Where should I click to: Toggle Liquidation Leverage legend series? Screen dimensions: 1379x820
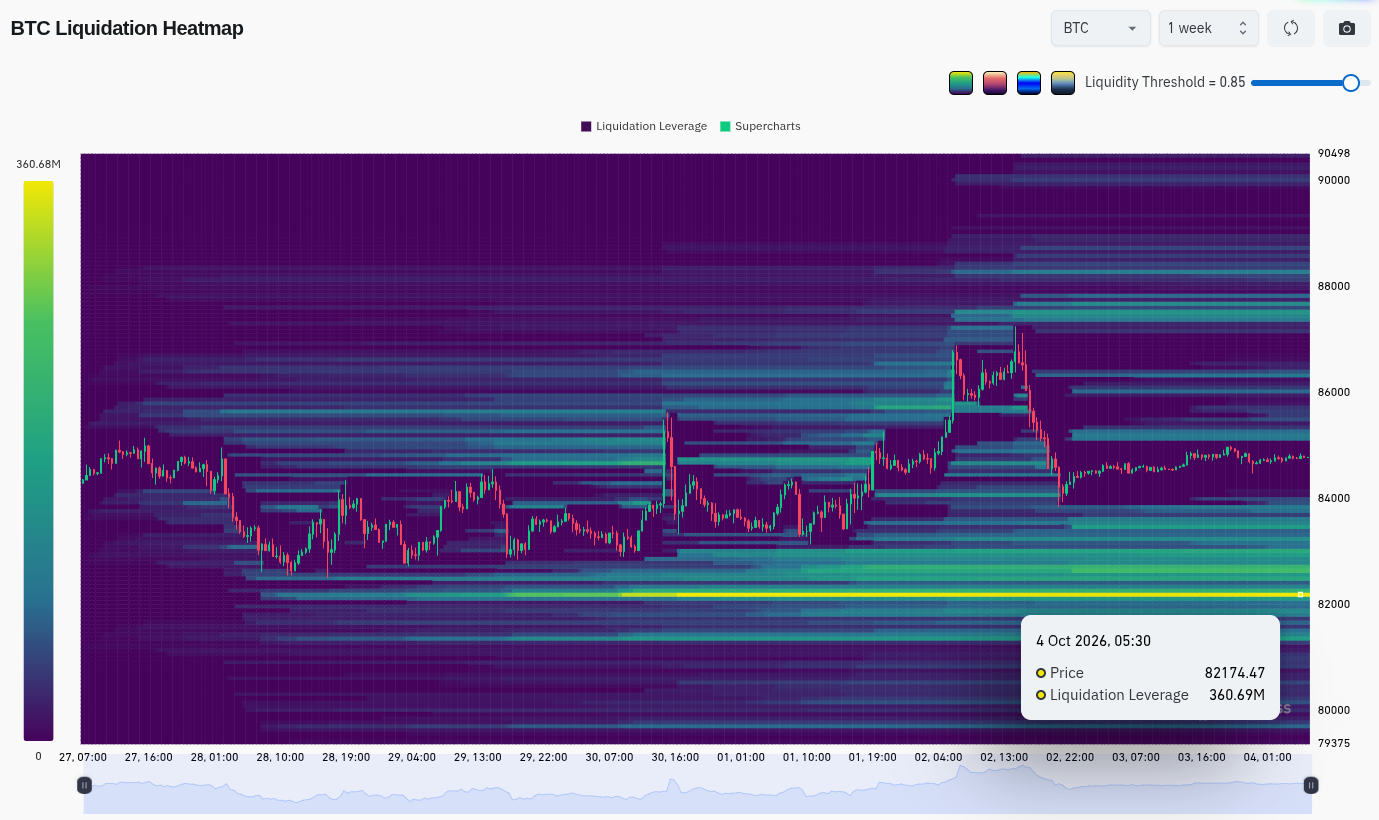coord(644,126)
